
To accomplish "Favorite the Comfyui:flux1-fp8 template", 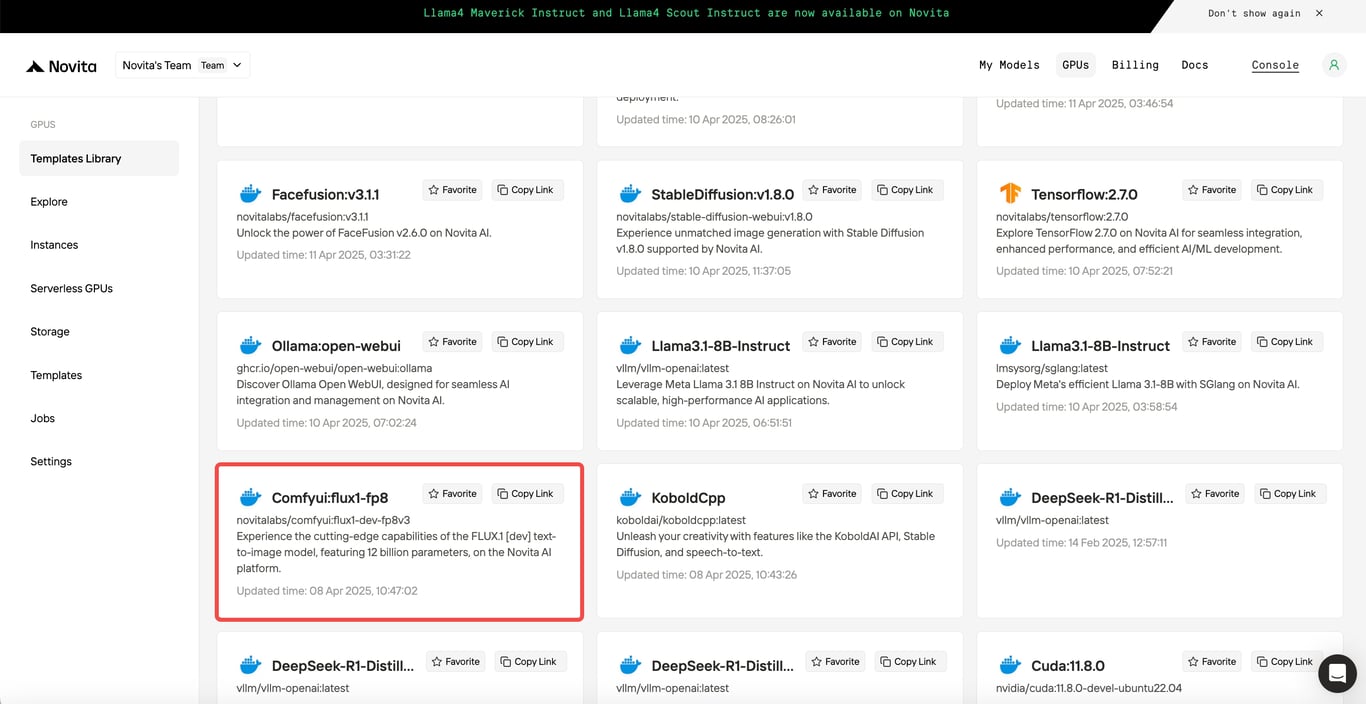I will tap(452, 494).
